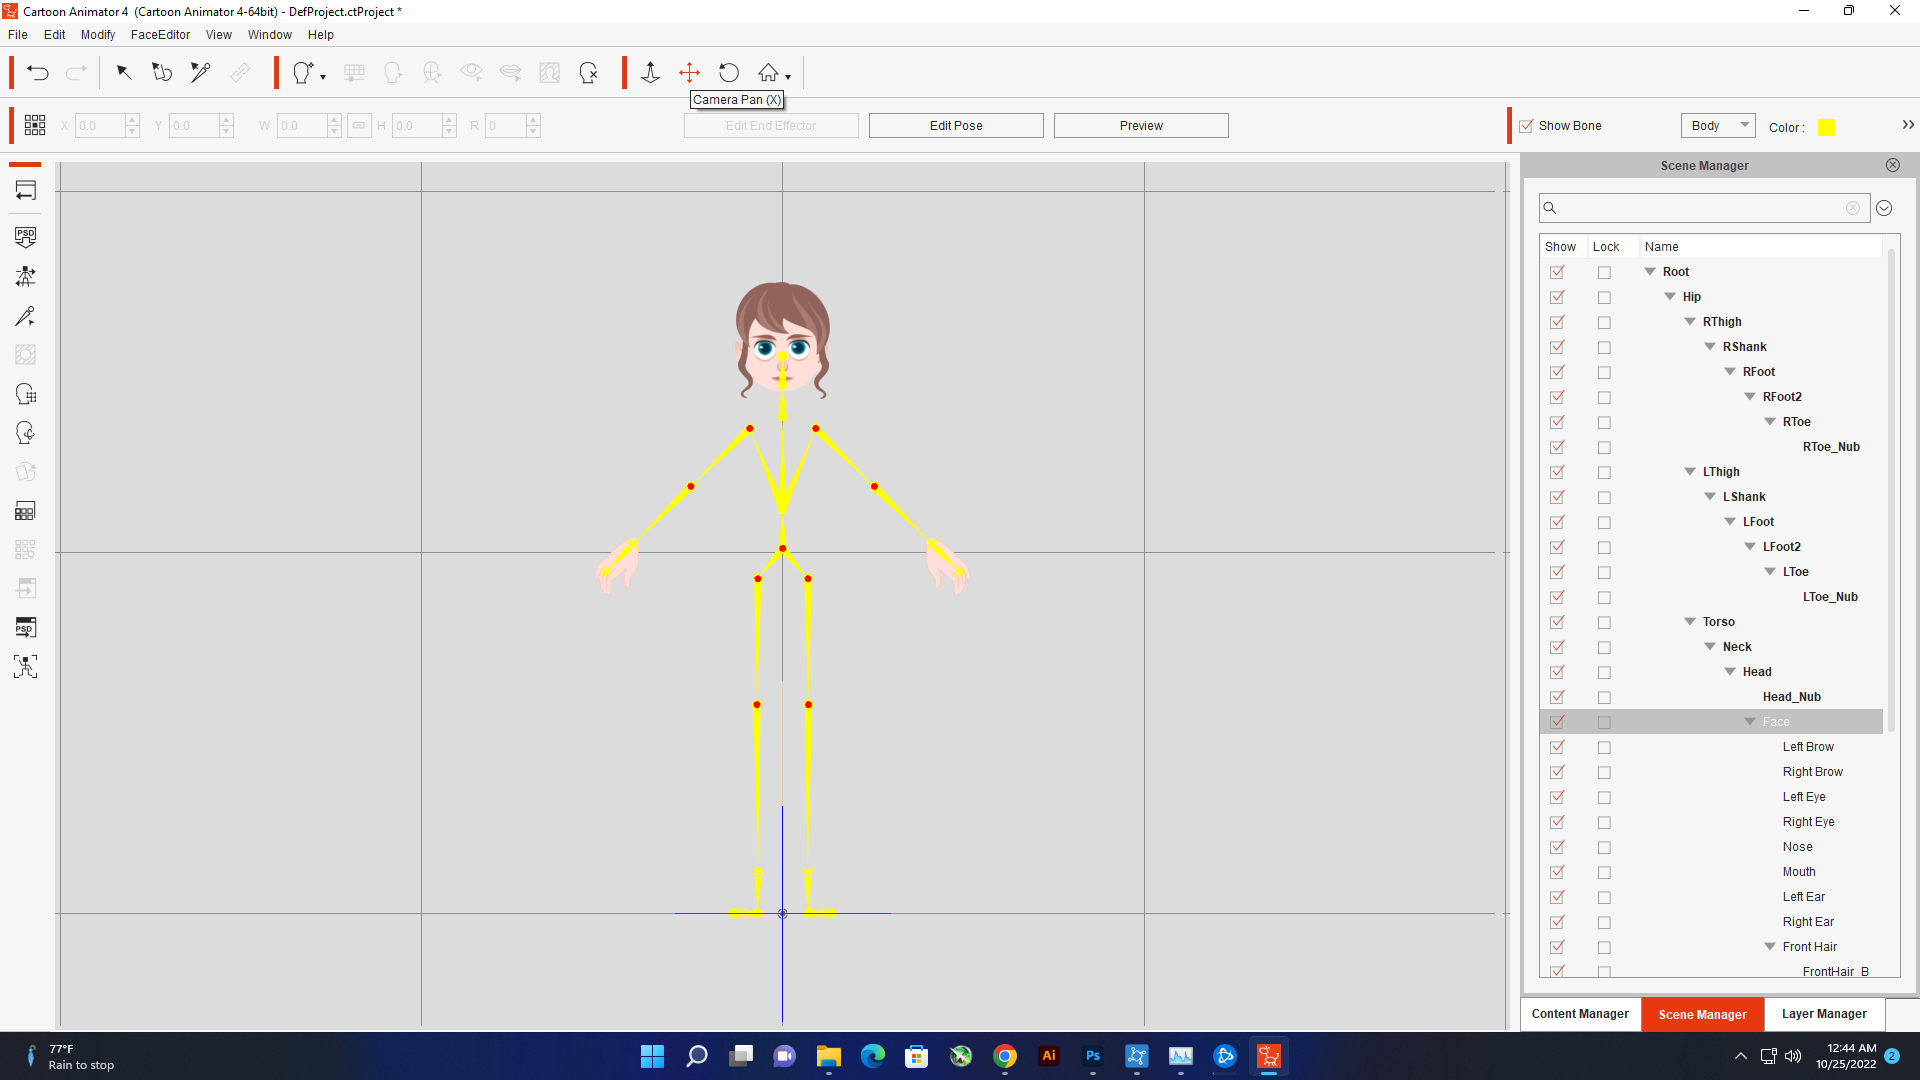1920x1080 pixels.
Task: Toggle Lock checkbox for Hip
Action: [1604, 297]
